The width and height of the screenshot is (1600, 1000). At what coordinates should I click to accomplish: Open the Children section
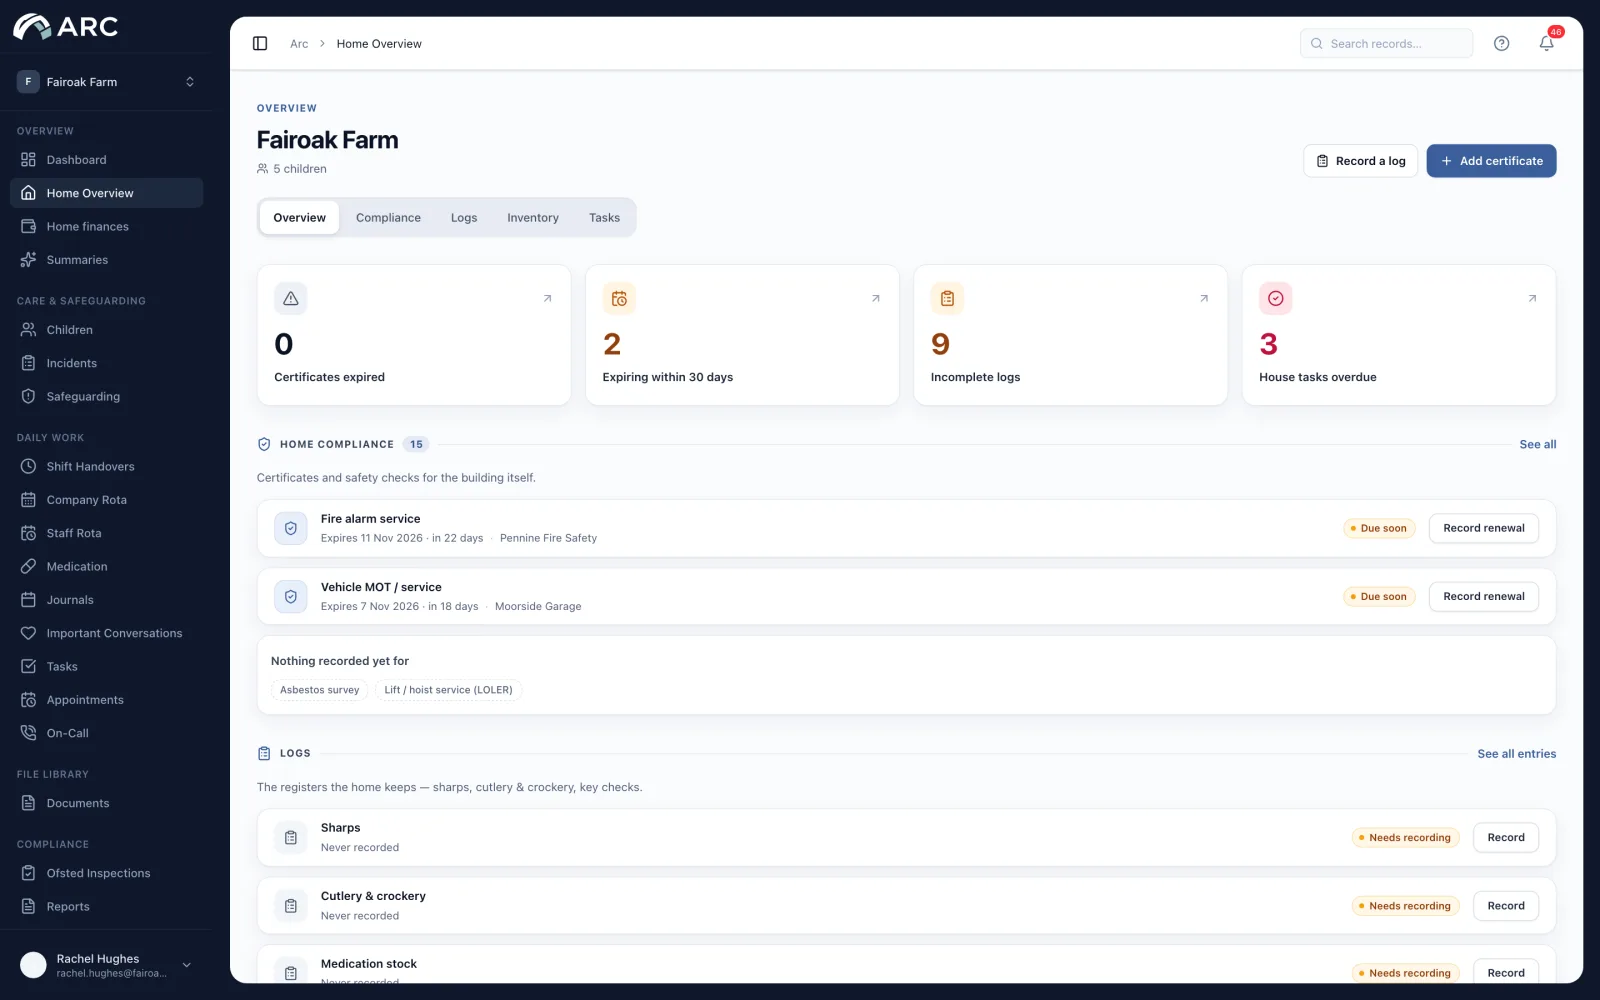point(106,330)
